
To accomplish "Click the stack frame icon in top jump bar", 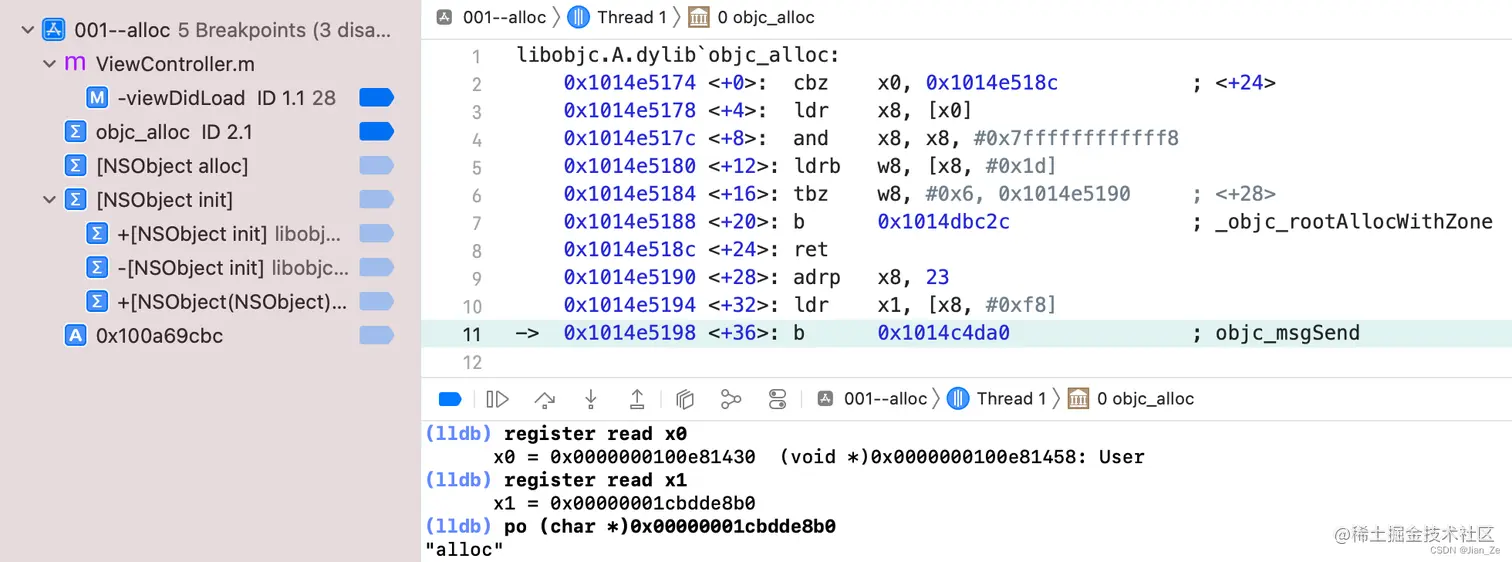I will tap(699, 17).
